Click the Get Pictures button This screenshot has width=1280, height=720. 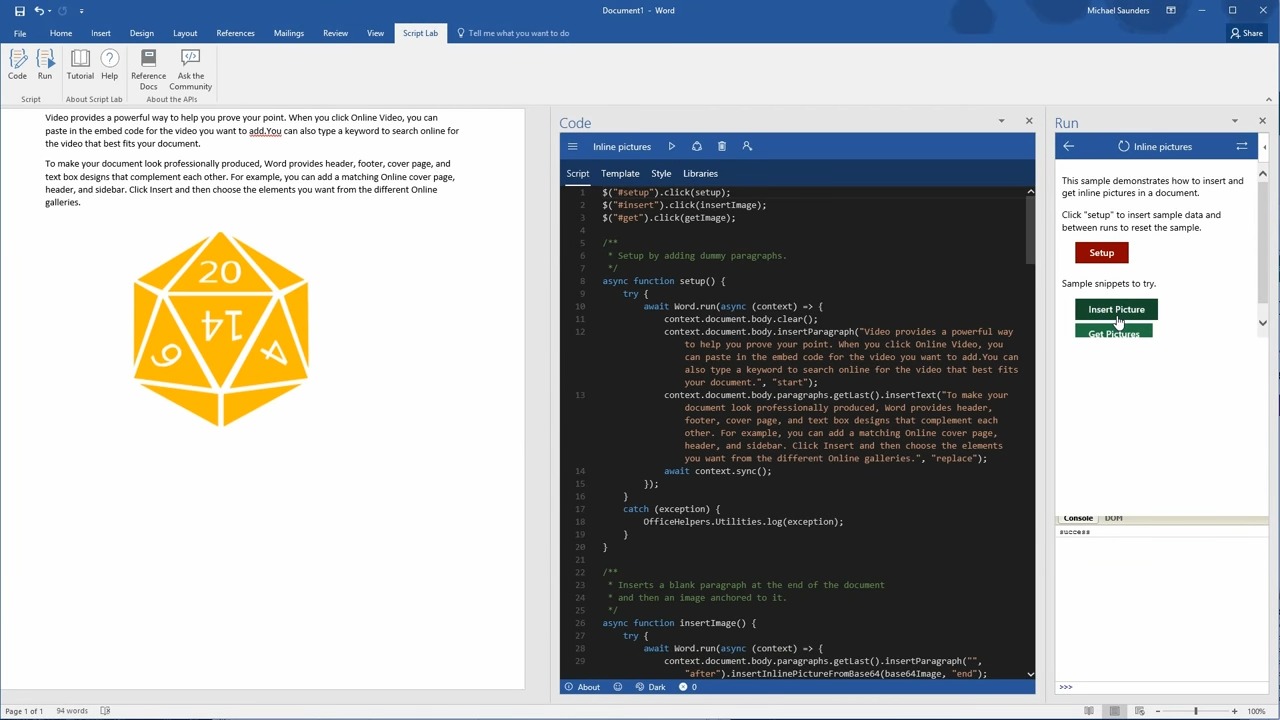pyautogui.click(x=1114, y=333)
